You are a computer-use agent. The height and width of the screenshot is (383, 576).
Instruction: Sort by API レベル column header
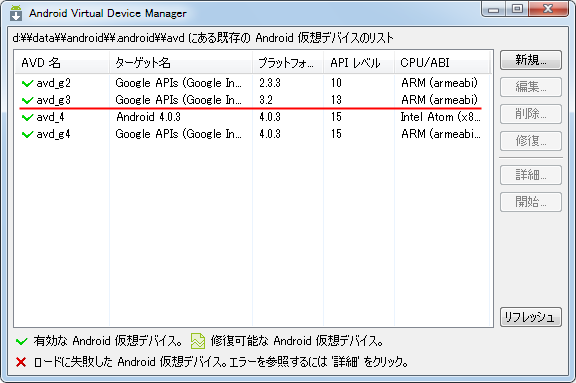point(359,63)
